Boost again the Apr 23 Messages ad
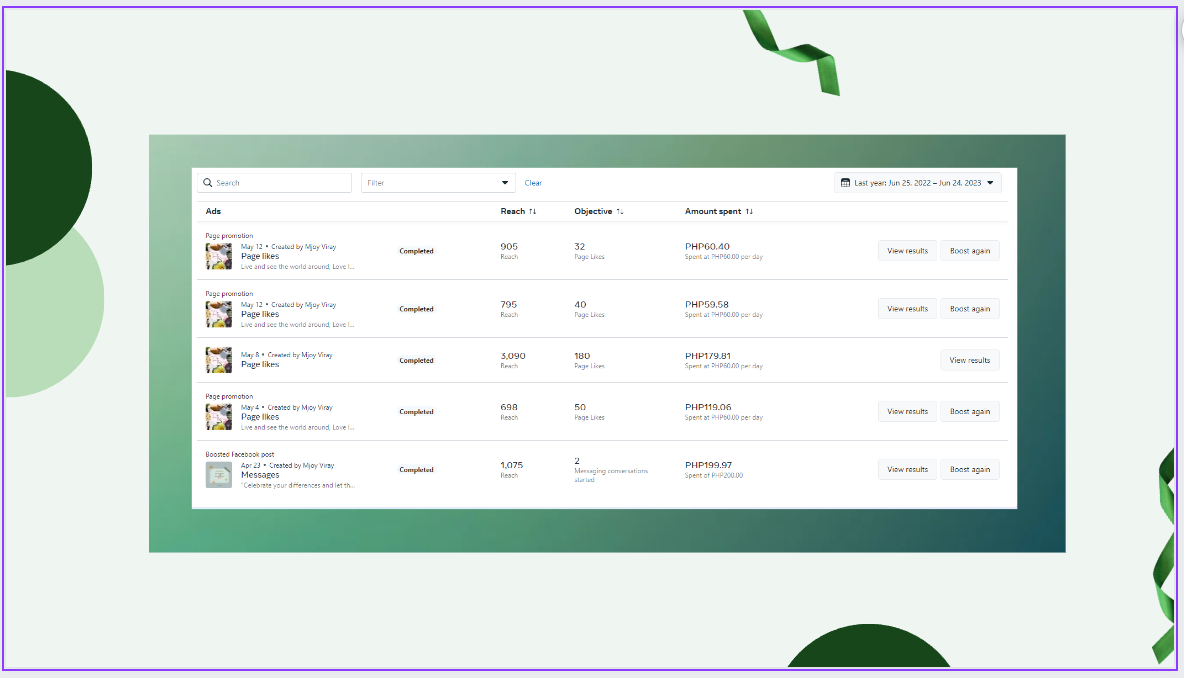The image size is (1184, 678). (970, 470)
